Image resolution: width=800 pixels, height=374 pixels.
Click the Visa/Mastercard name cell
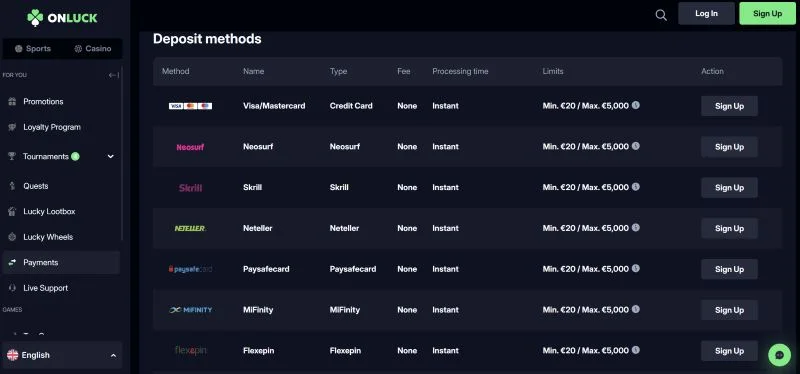(274, 106)
